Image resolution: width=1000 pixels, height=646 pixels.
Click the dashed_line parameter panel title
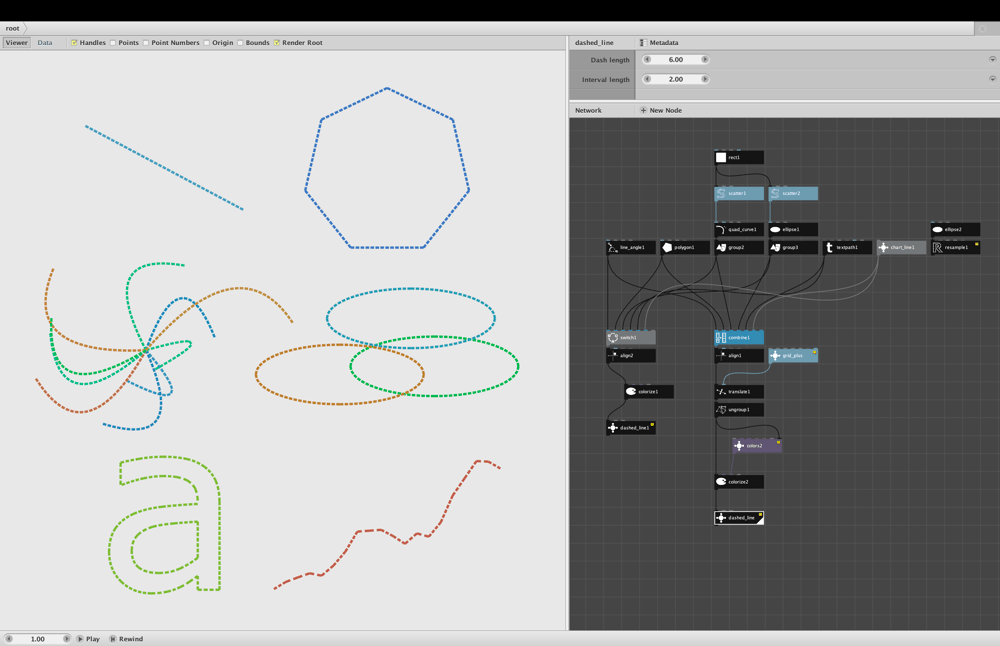coord(594,43)
